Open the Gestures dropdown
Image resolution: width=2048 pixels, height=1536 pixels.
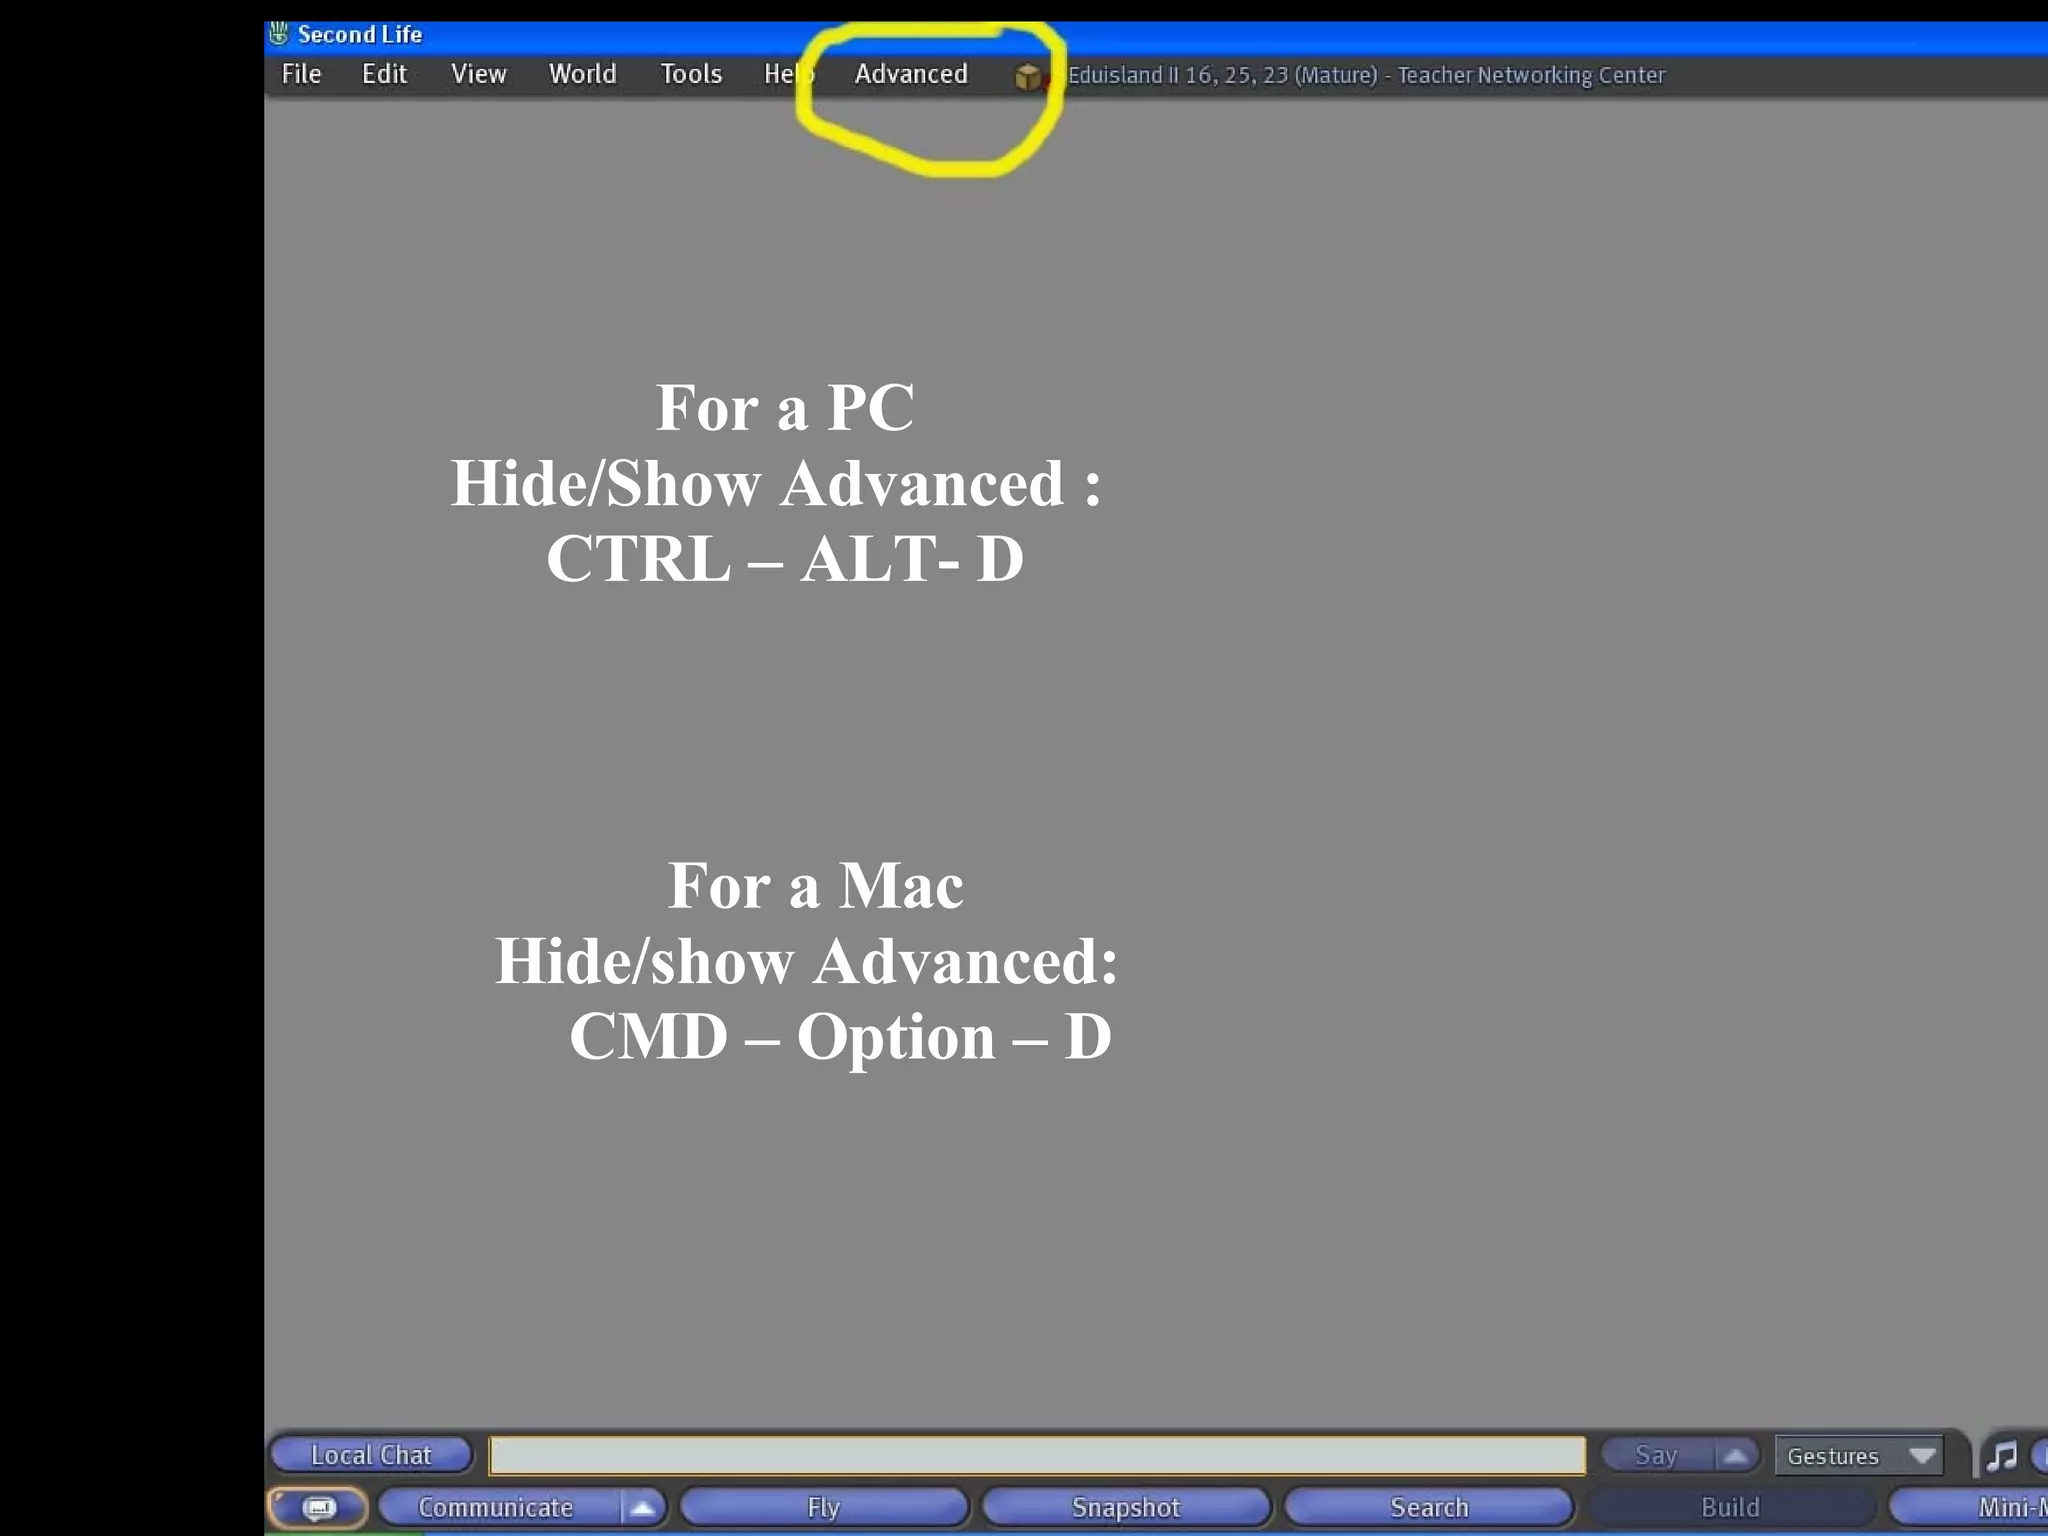(1859, 1456)
